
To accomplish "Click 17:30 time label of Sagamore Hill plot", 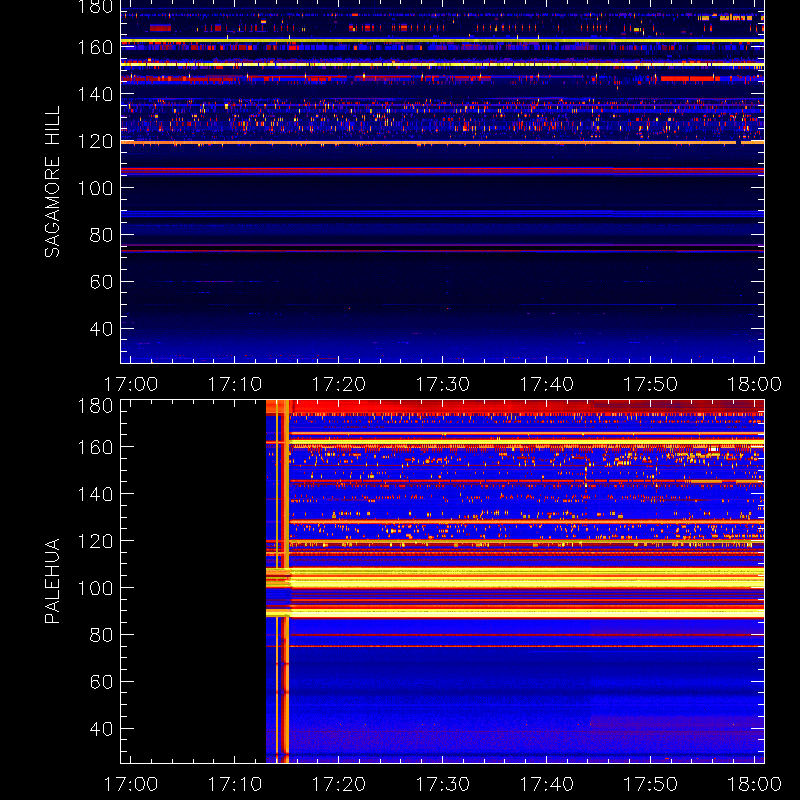I will pyautogui.click(x=443, y=384).
